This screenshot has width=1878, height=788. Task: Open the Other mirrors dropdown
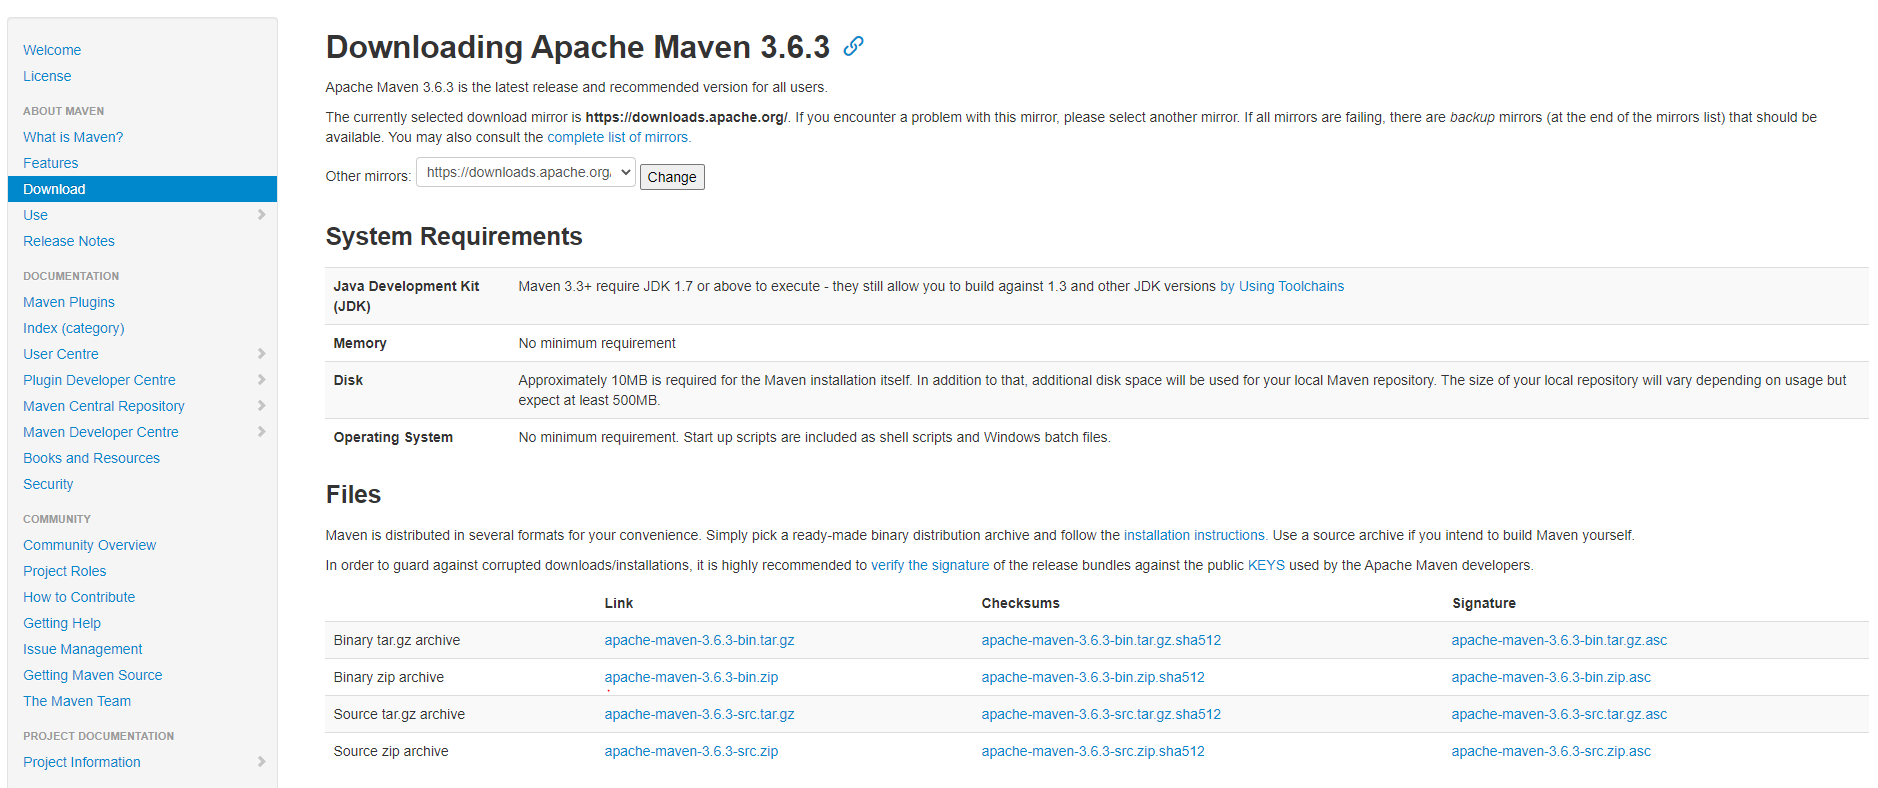tap(526, 173)
